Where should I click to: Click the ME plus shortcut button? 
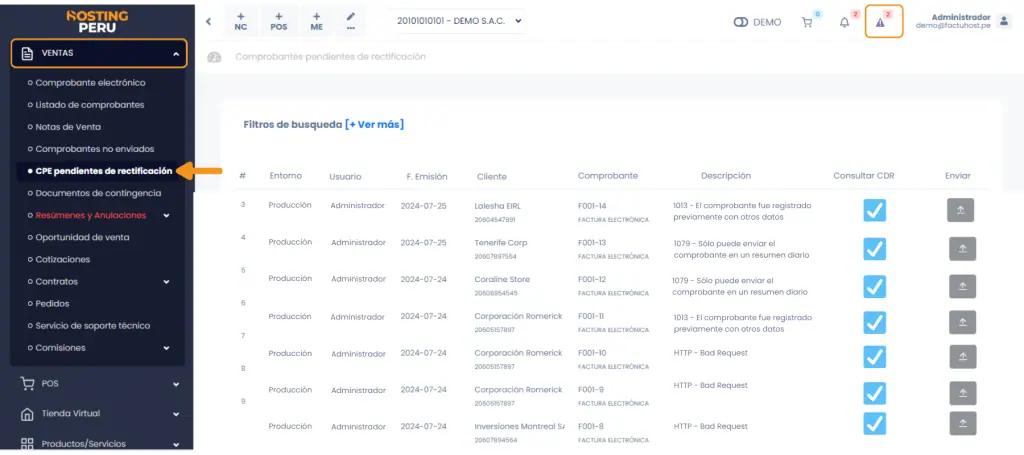[x=316, y=21]
